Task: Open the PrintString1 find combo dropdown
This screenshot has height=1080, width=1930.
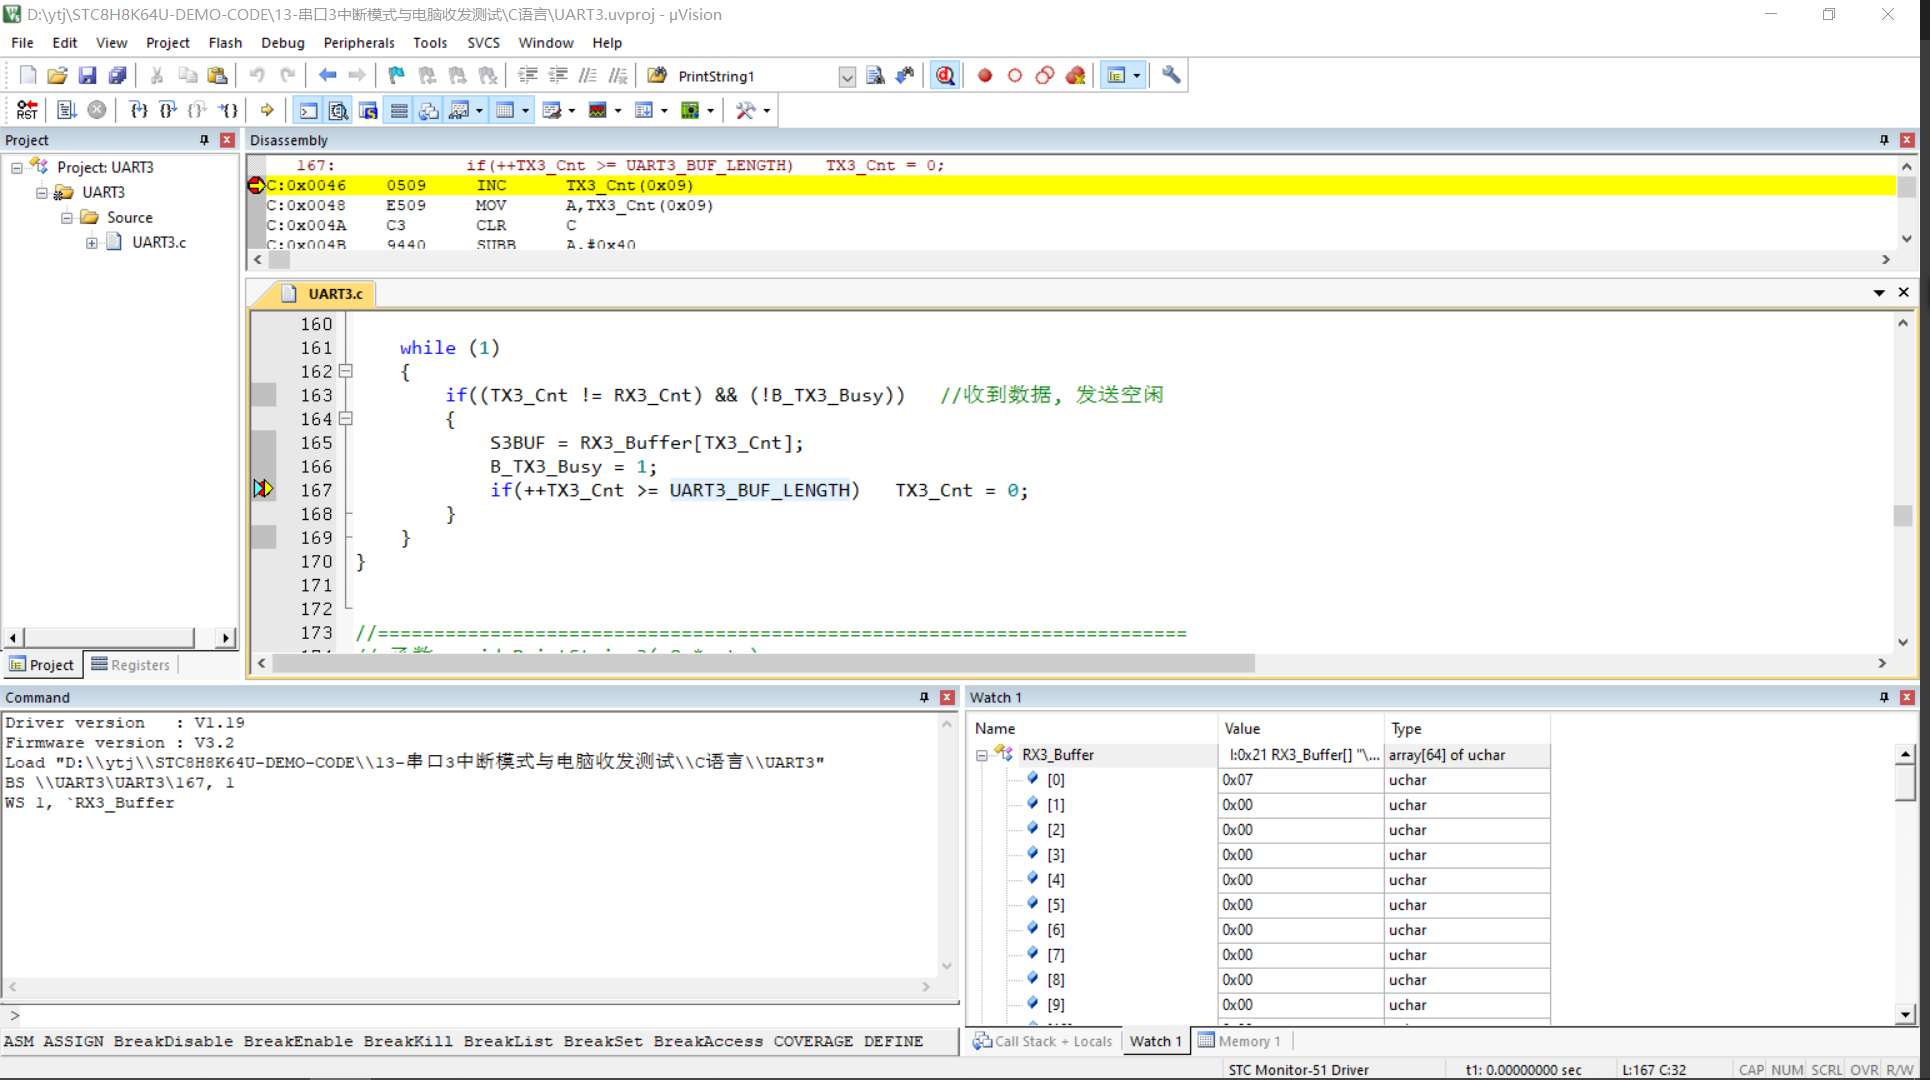Action: tap(847, 77)
